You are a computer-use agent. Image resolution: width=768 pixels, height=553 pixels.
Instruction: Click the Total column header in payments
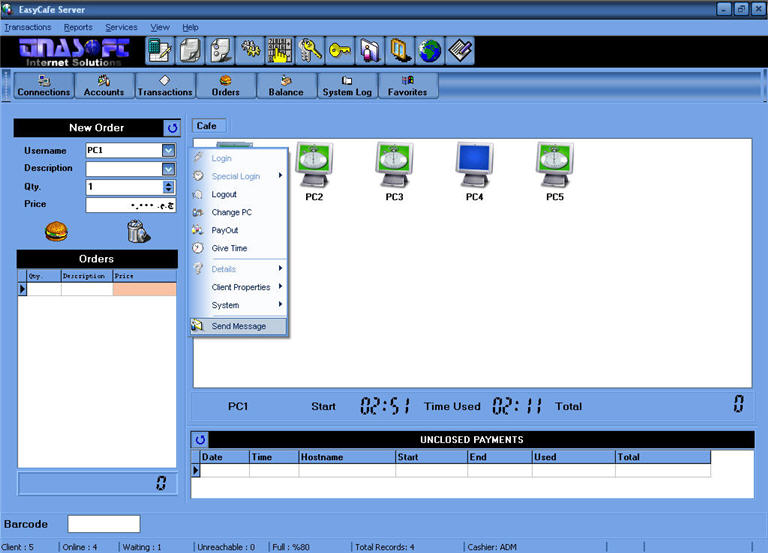click(x=663, y=457)
